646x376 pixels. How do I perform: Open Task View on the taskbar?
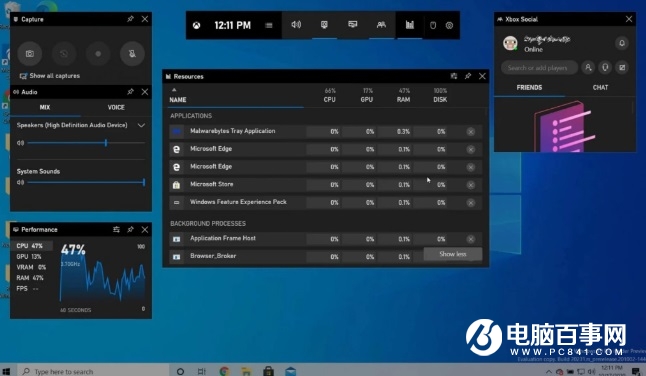[x=201, y=371]
